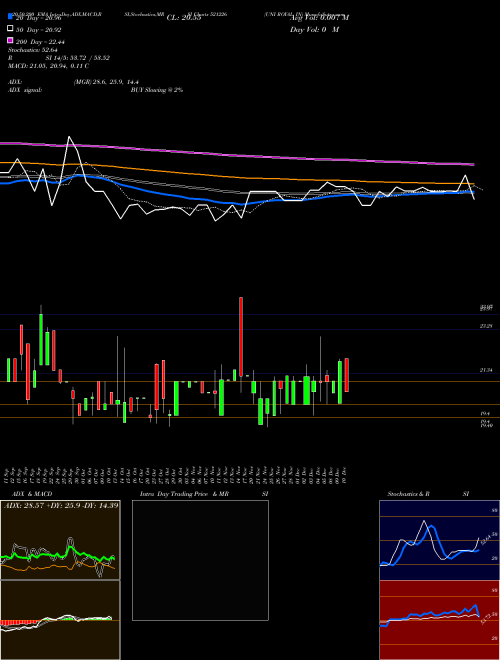This screenshot has width=500, height=660.
Task: Click the 'CL: 20.55' closing price text
Action: (x=184, y=18)
